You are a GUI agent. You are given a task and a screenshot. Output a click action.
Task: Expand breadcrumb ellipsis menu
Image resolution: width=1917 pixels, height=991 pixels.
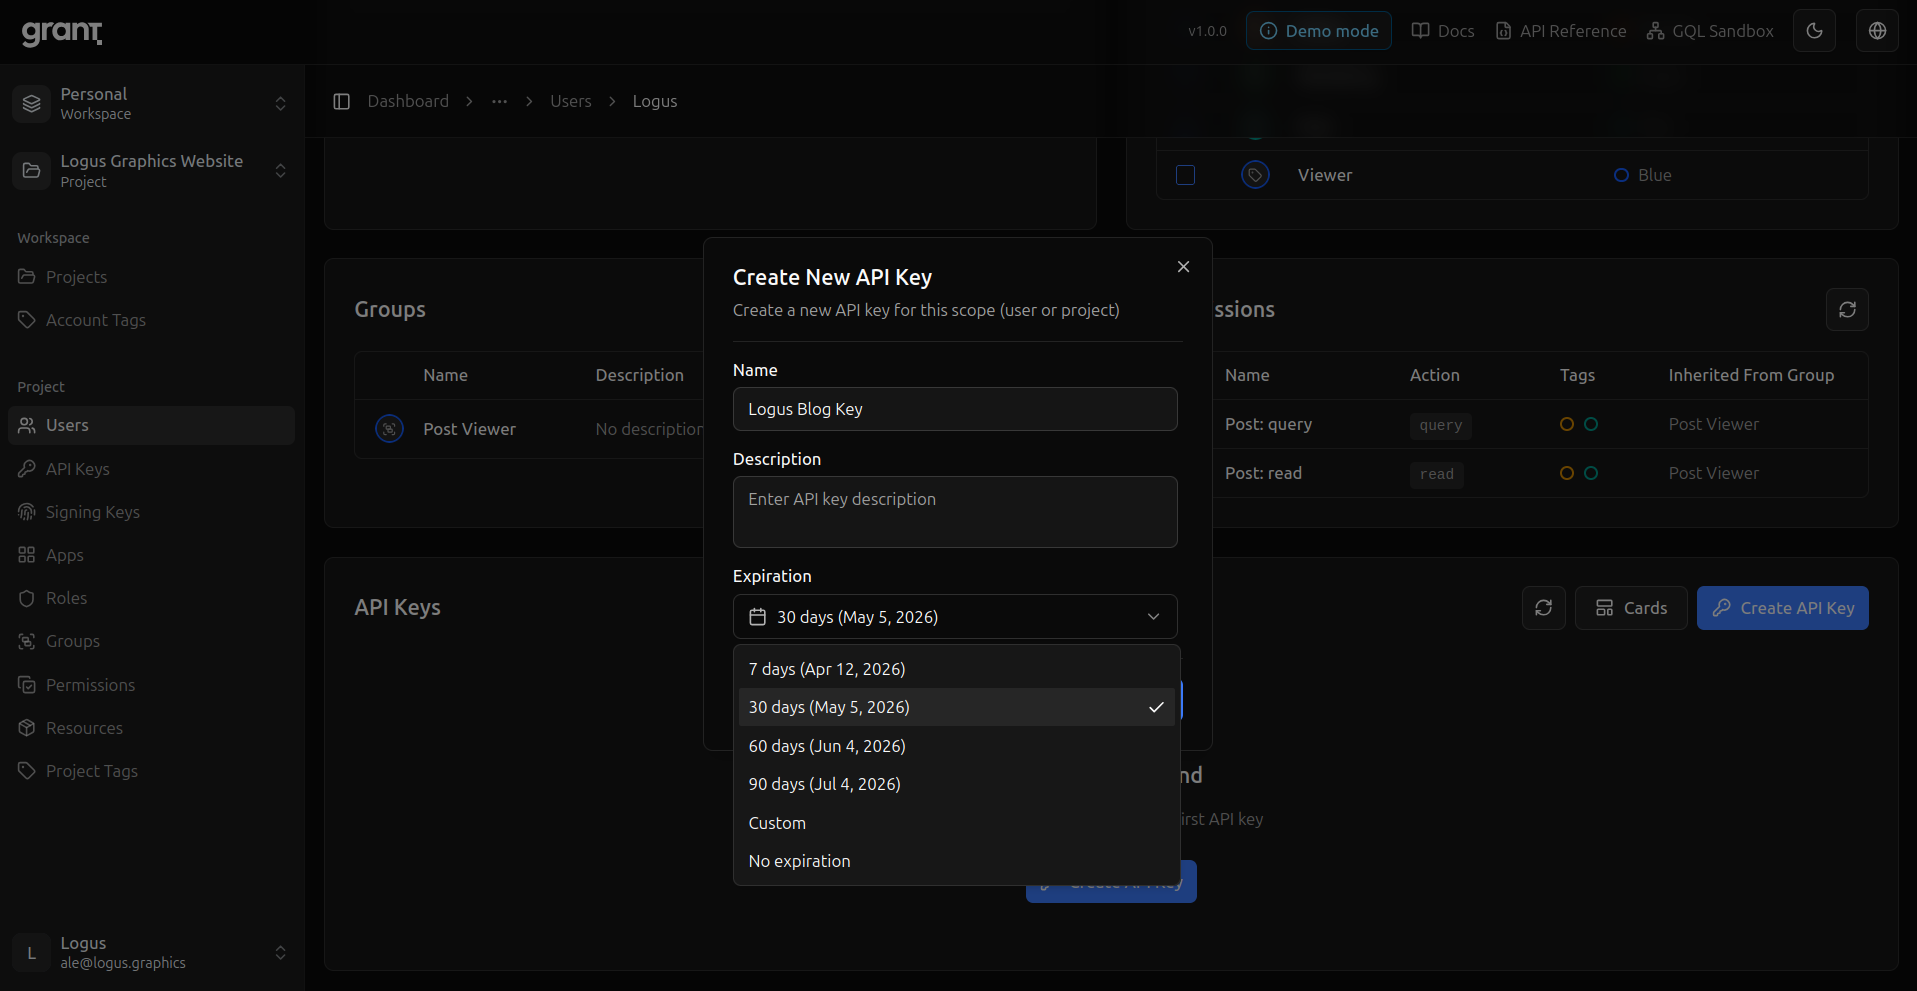499,101
